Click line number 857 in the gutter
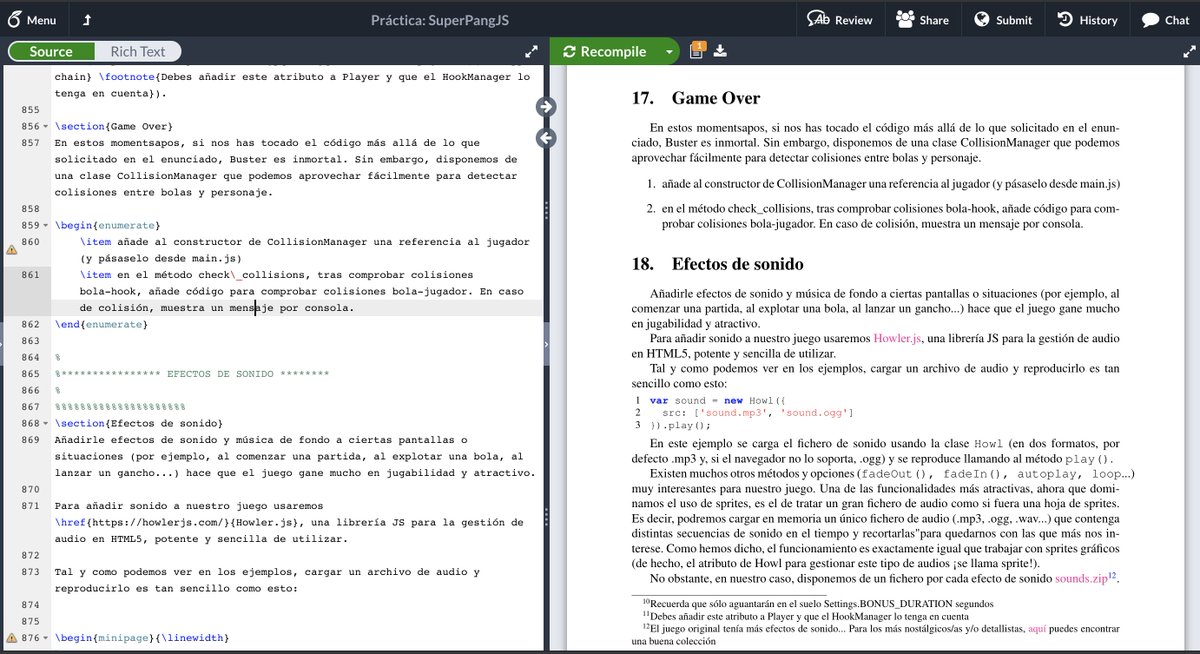The image size is (1200, 654). pos(29,143)
